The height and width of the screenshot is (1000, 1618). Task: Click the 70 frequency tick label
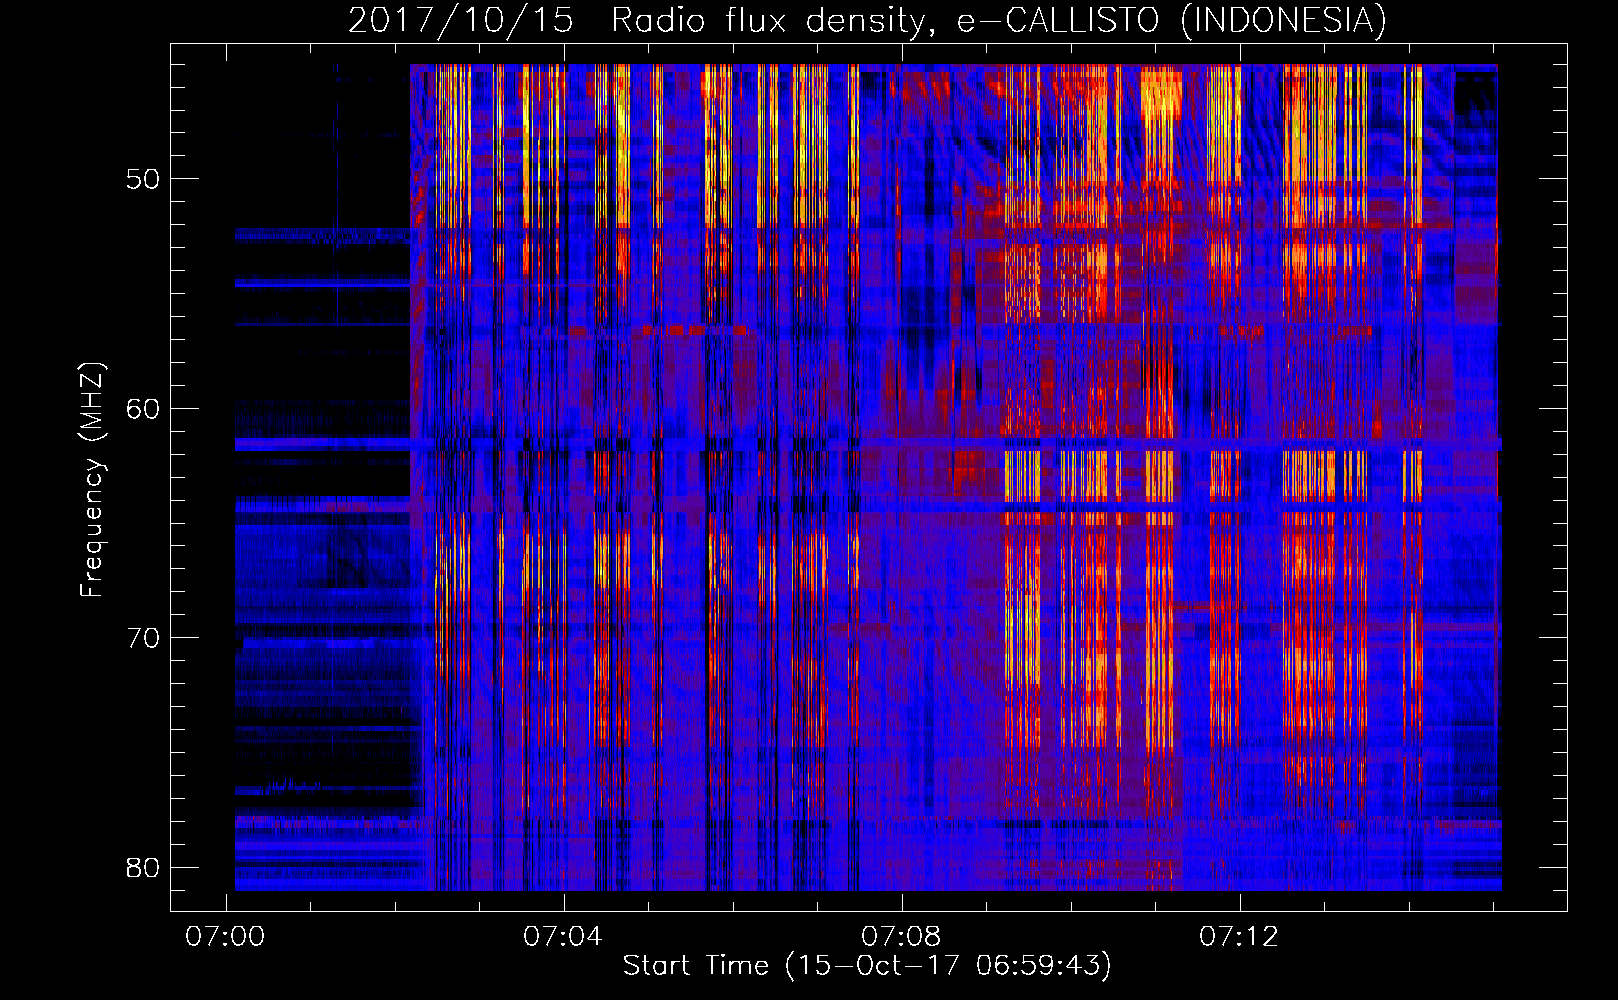(x=143, y=638)
